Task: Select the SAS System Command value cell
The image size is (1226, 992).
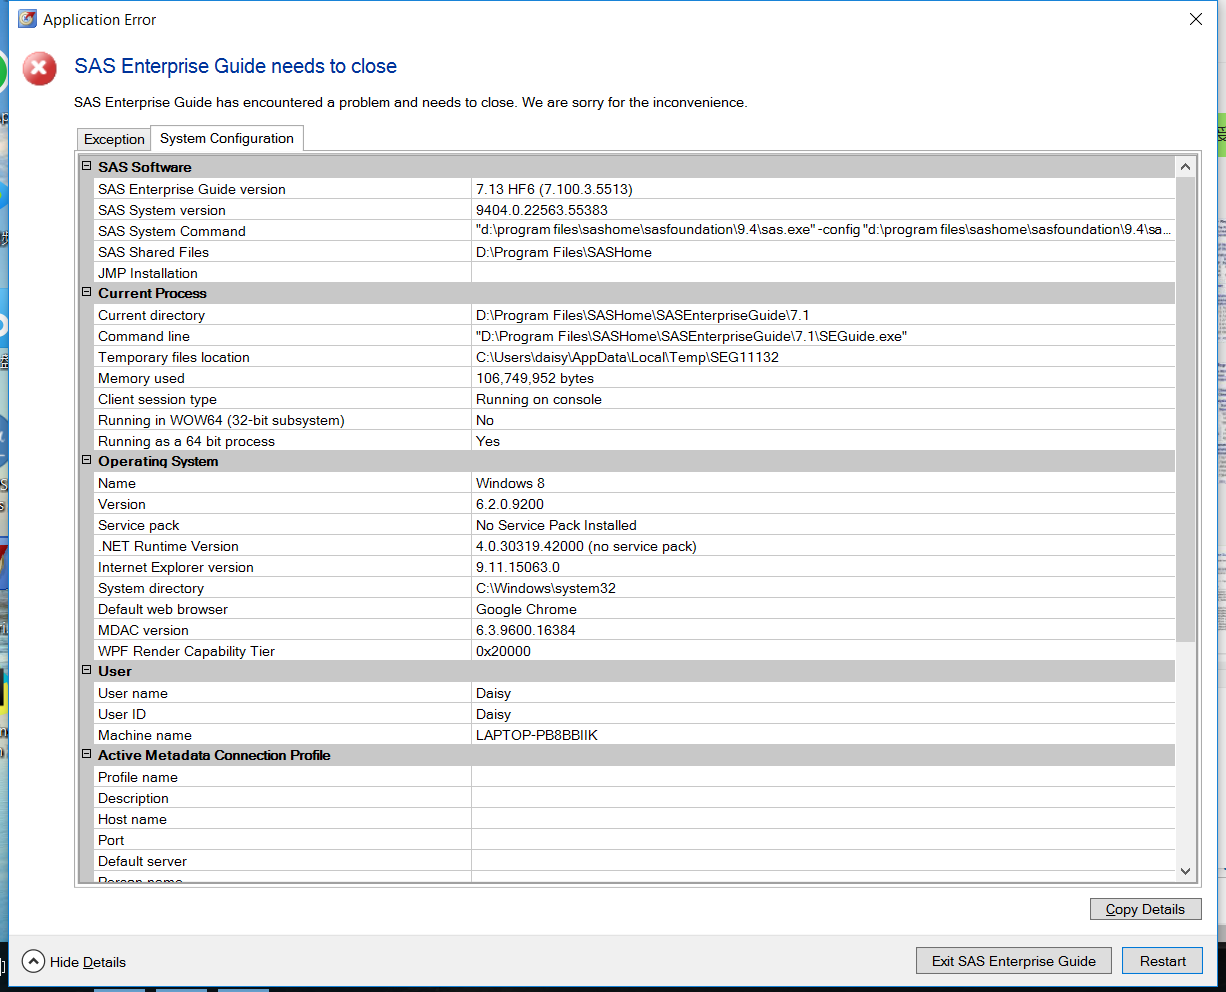Action: [822, 230]
